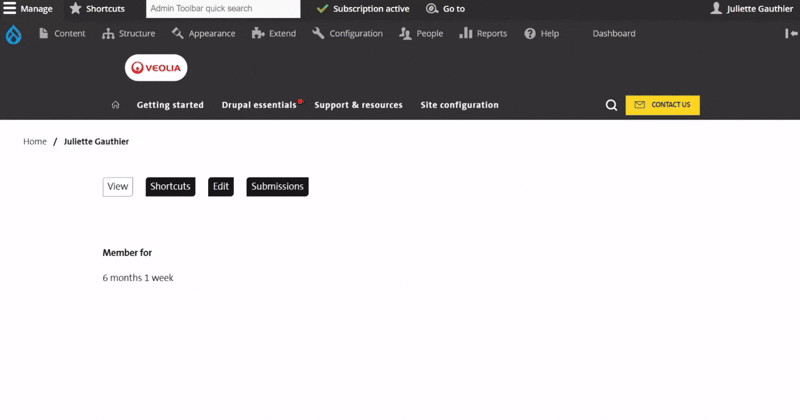The height and width of the screenshot is (420, 800).
Task: Open Drupal essentials navigation item
Action: 259,105
